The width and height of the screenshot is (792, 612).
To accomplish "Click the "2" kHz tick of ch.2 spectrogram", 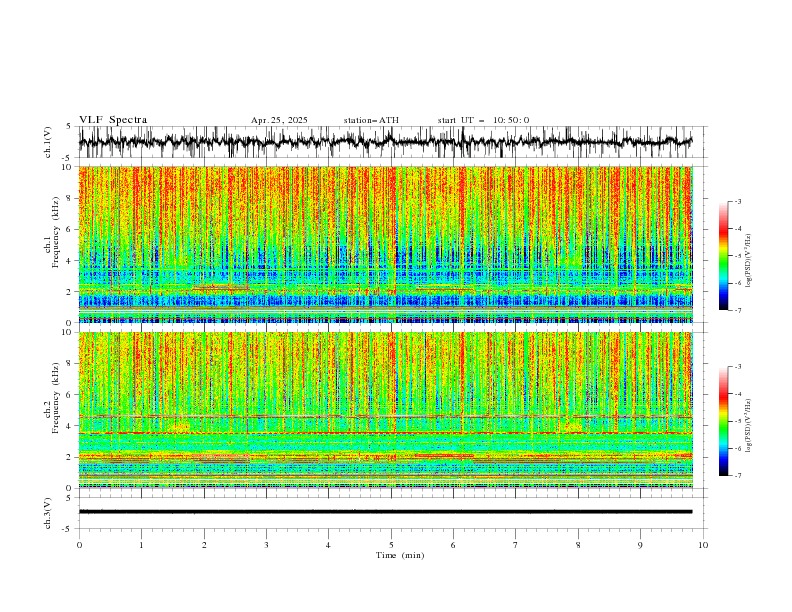I will point(70,457).
